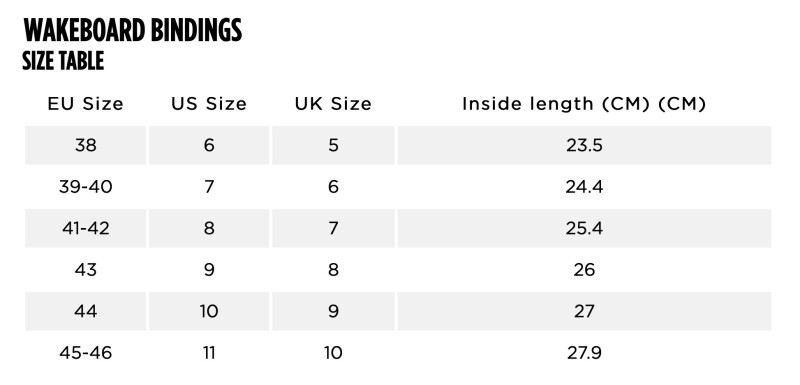Click the Size Table subtitle
This screenshot has width=800, height=385.
click(63, 61)
